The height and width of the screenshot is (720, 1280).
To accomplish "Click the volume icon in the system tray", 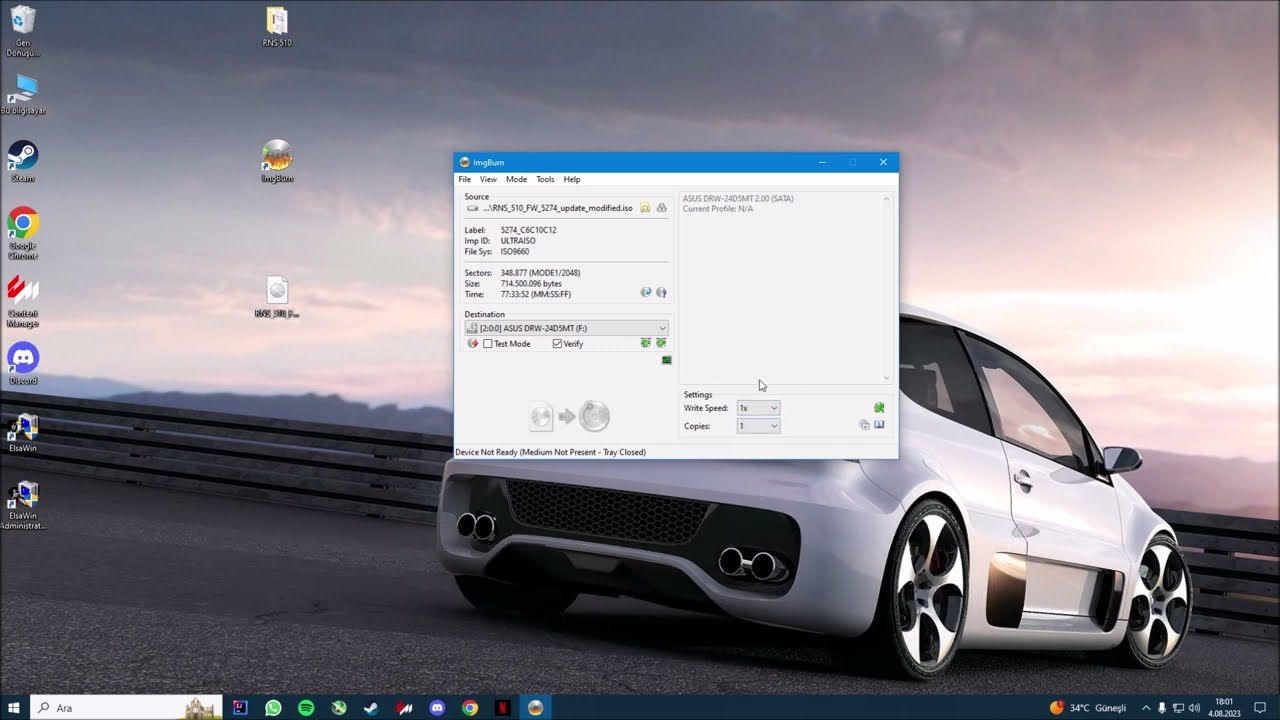I will click(1195, 708).
